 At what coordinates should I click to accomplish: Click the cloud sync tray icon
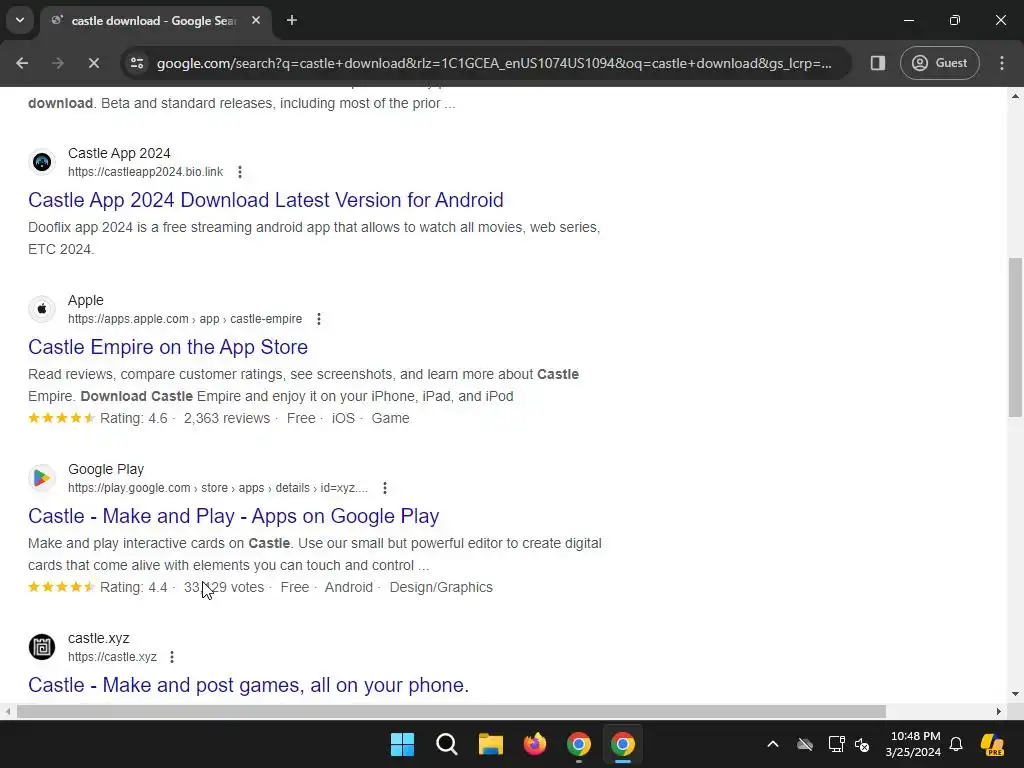805,744
